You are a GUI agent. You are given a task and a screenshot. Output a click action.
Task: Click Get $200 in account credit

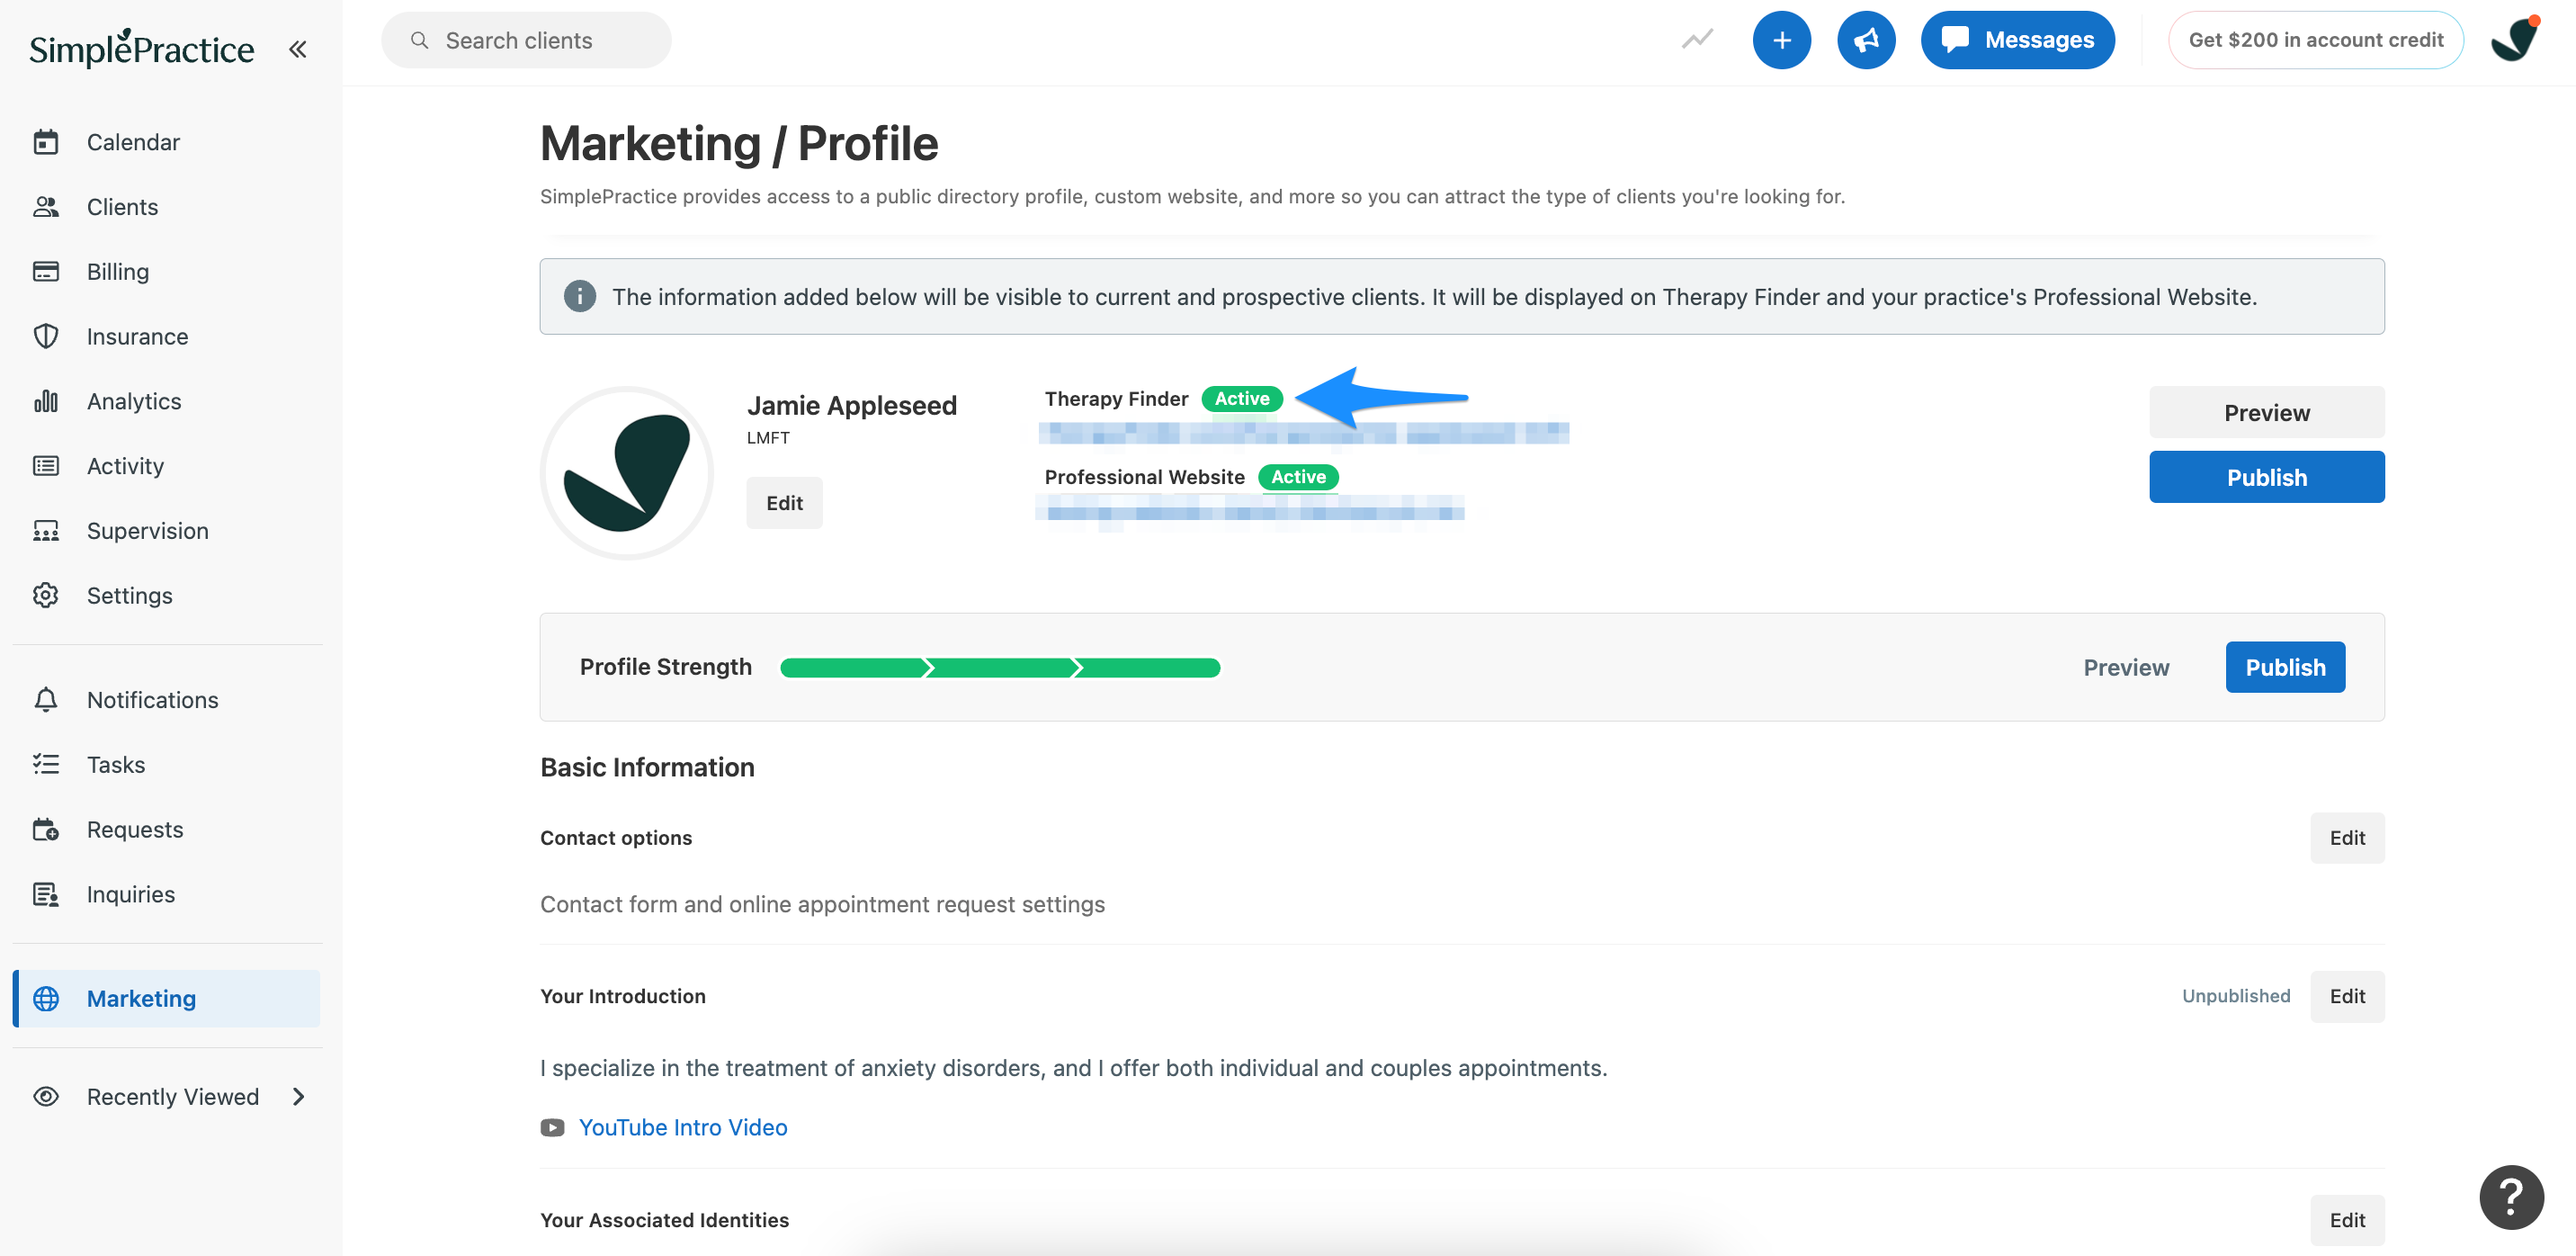[x=2315, y=40]
